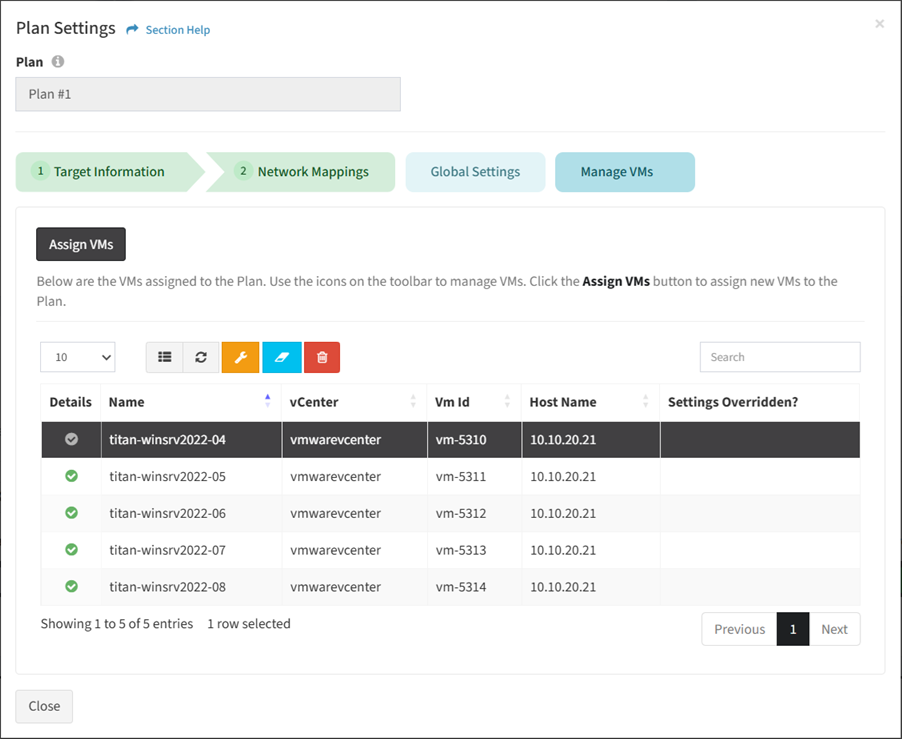Screen dimensions: 902x739
Task: Click the red trash delete icon
Action: 322,357
